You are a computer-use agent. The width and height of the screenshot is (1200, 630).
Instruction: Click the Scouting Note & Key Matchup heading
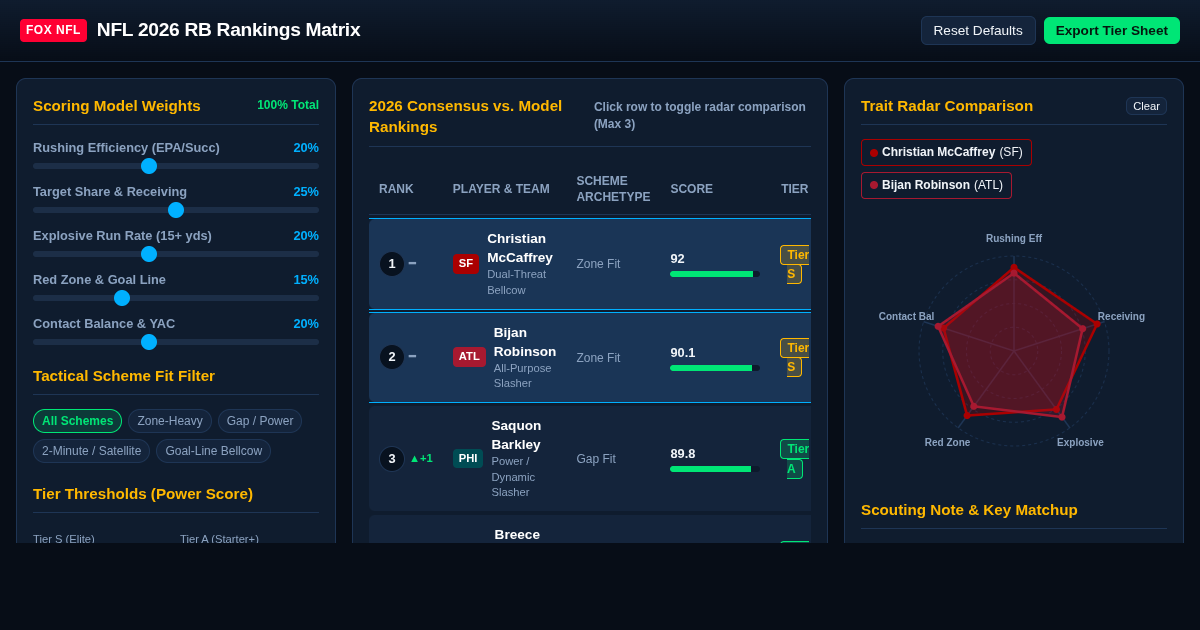tap(969, 510)
